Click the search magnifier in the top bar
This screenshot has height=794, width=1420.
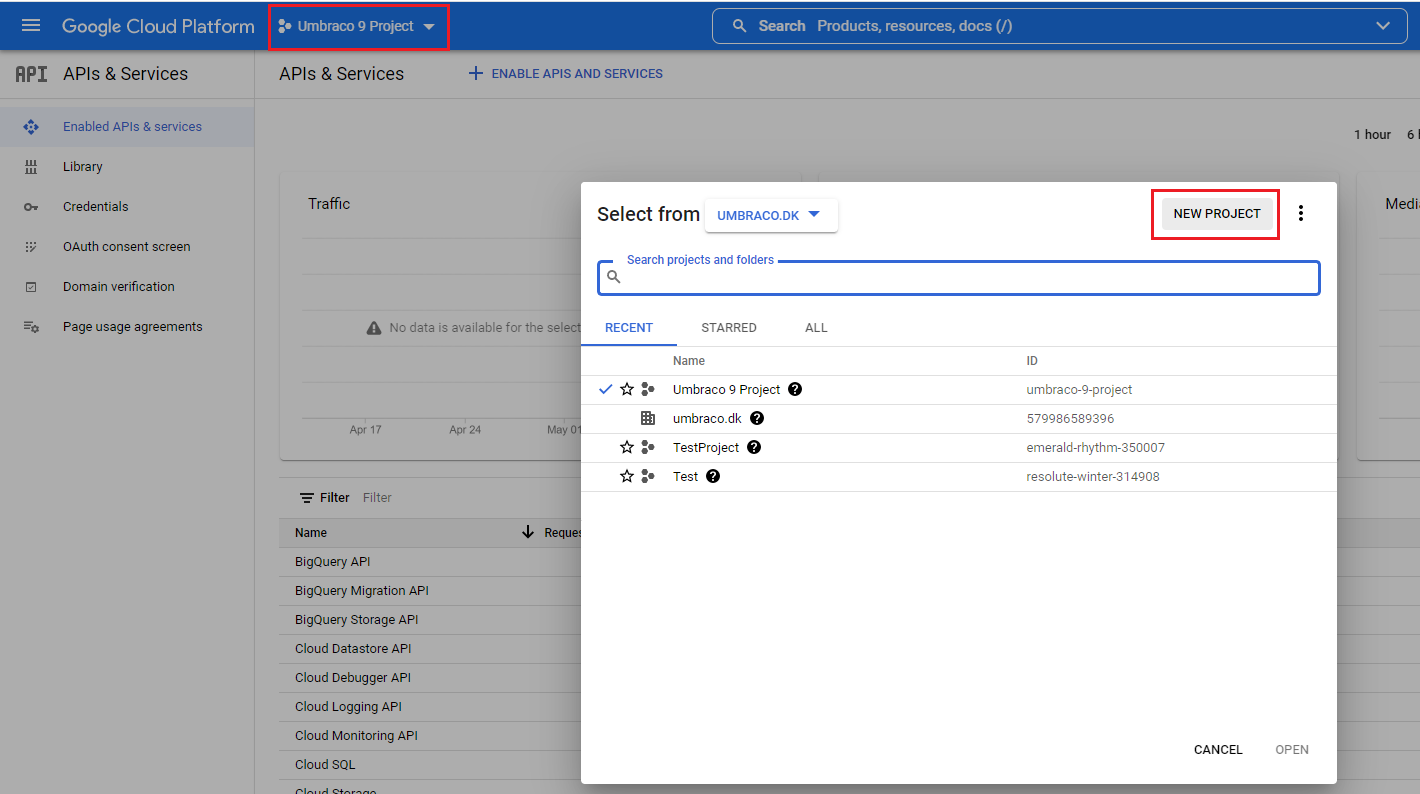coord(740,26)
